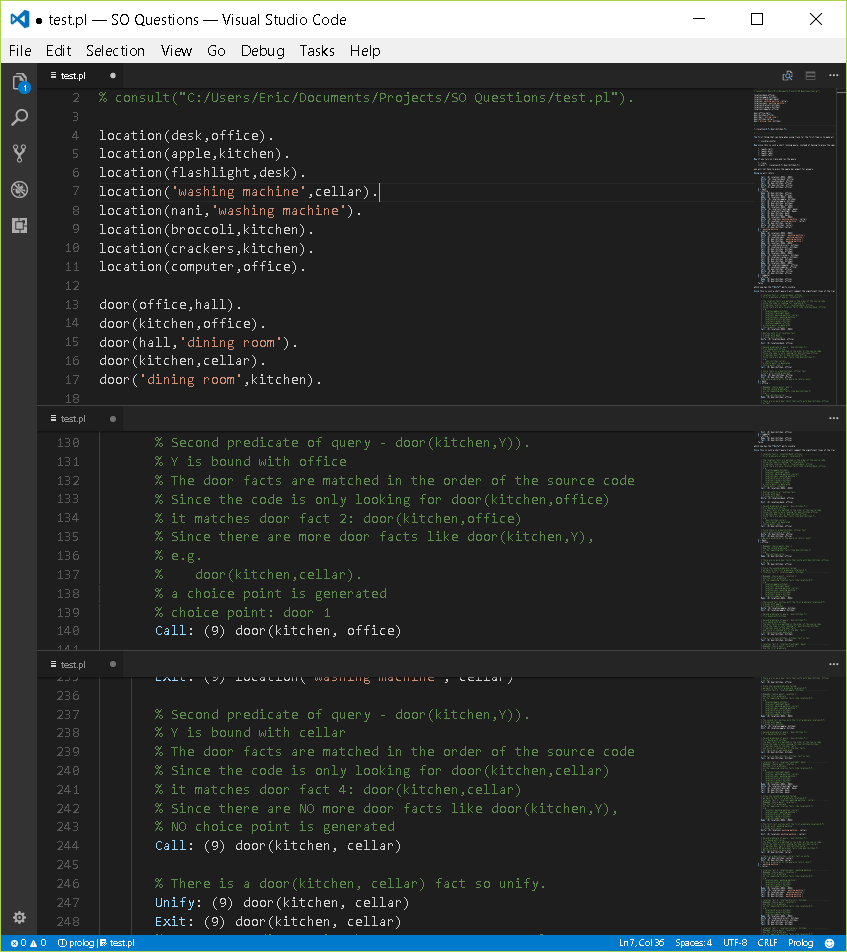Change end-of-line sequence via CRLF

point(767,943)
